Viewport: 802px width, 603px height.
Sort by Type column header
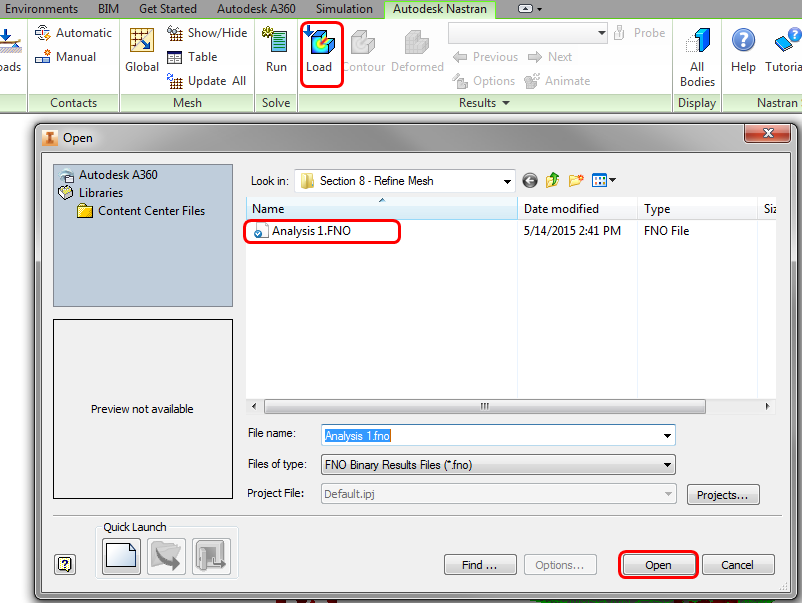click(x=697, y=209)
